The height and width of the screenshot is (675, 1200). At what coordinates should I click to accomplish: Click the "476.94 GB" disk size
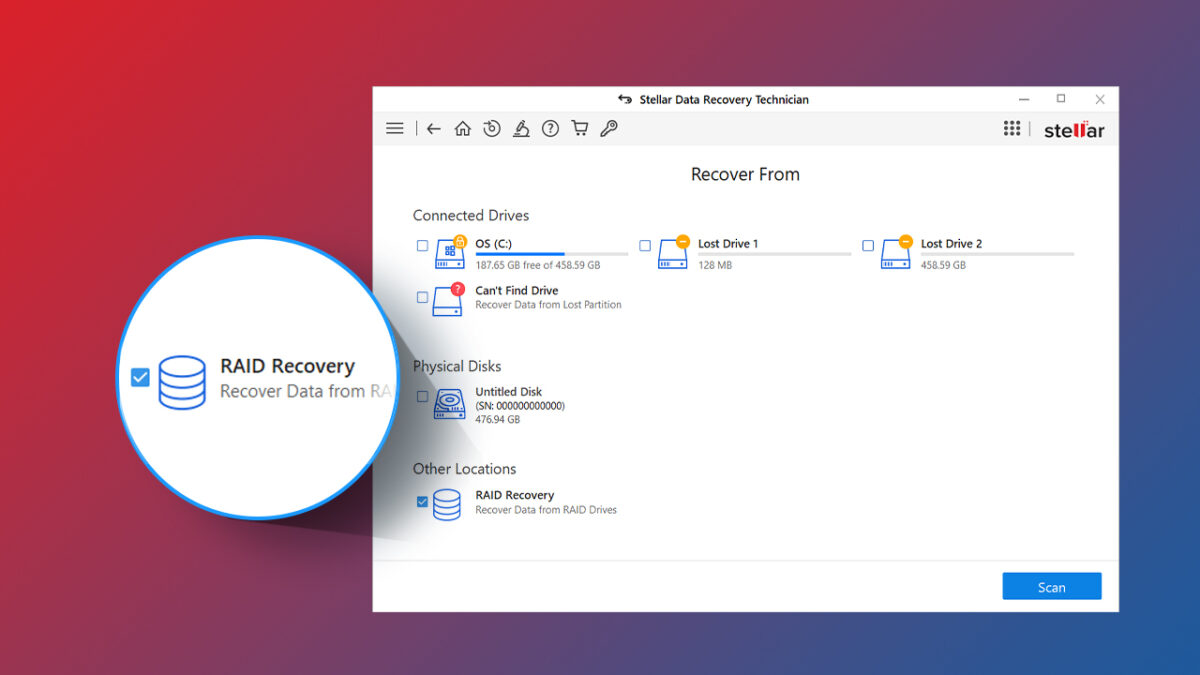point(498,420)
